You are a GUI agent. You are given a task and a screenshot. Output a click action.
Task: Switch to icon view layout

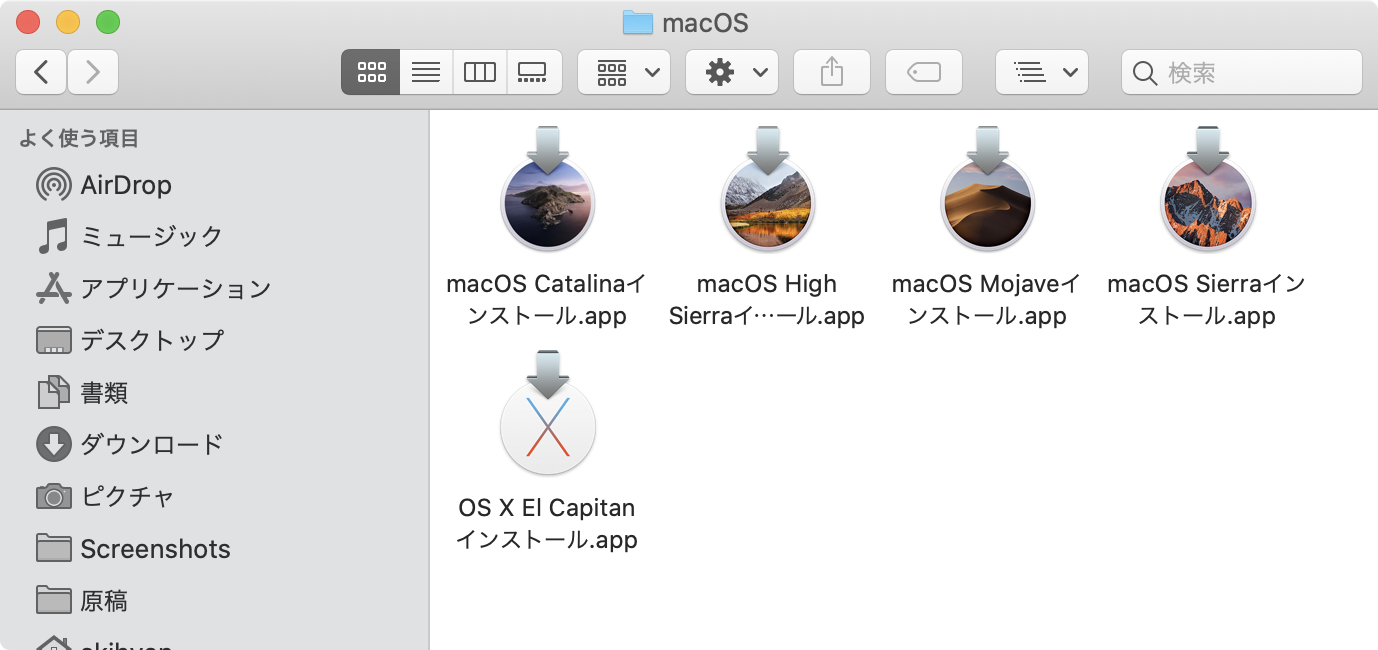[x=370, y=71]
